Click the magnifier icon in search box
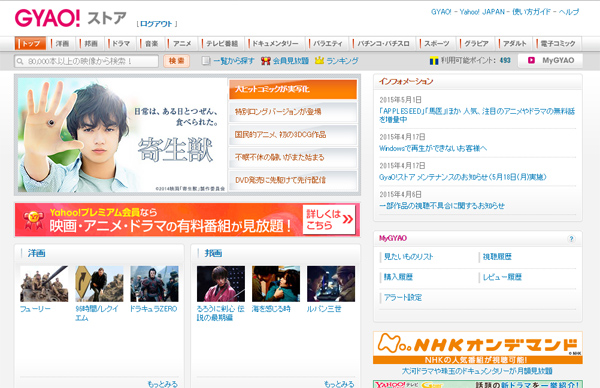Image resolution: width=600 pixels, height=388 pixels. tap(20, 61)
